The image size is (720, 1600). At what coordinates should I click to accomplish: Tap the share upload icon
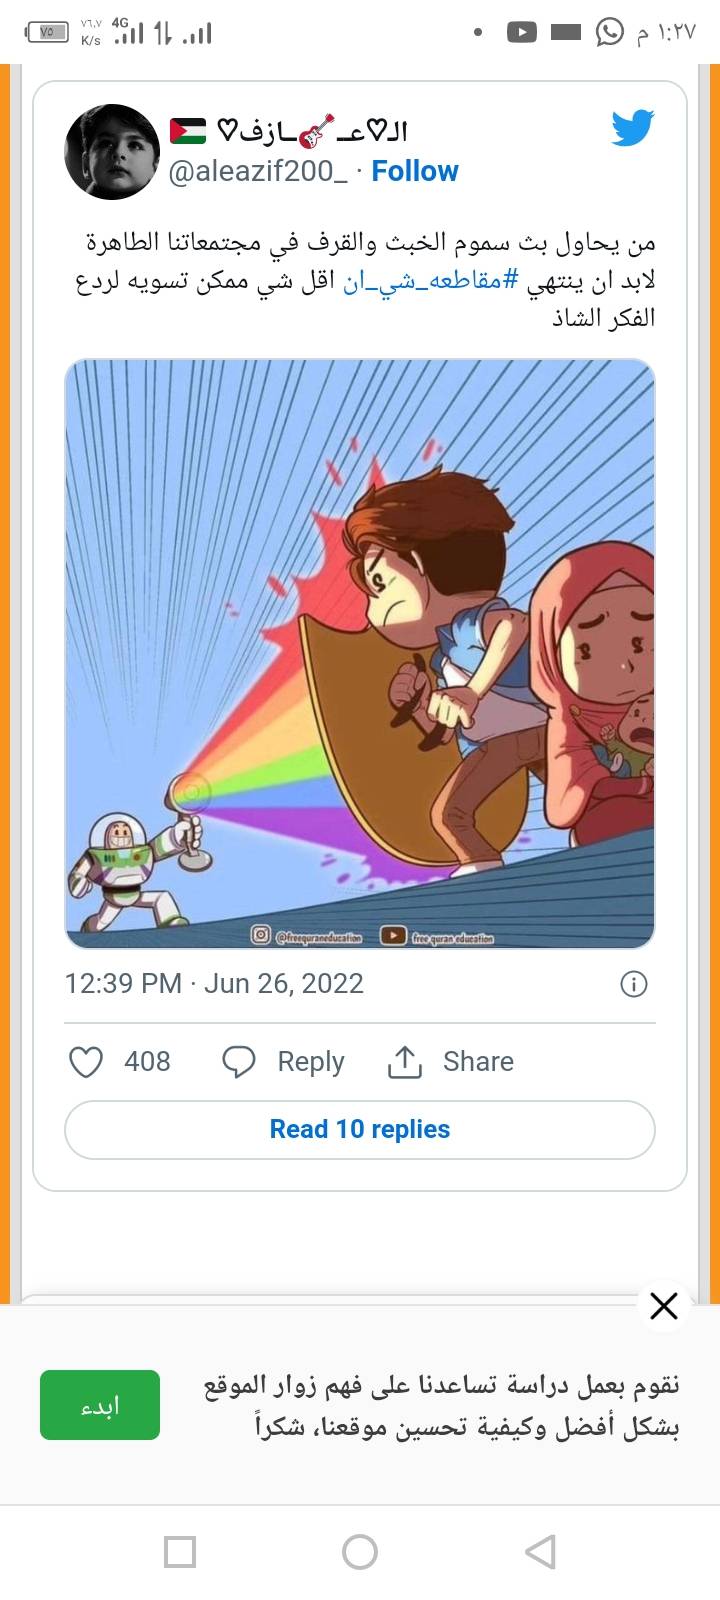coord(404,1062)
